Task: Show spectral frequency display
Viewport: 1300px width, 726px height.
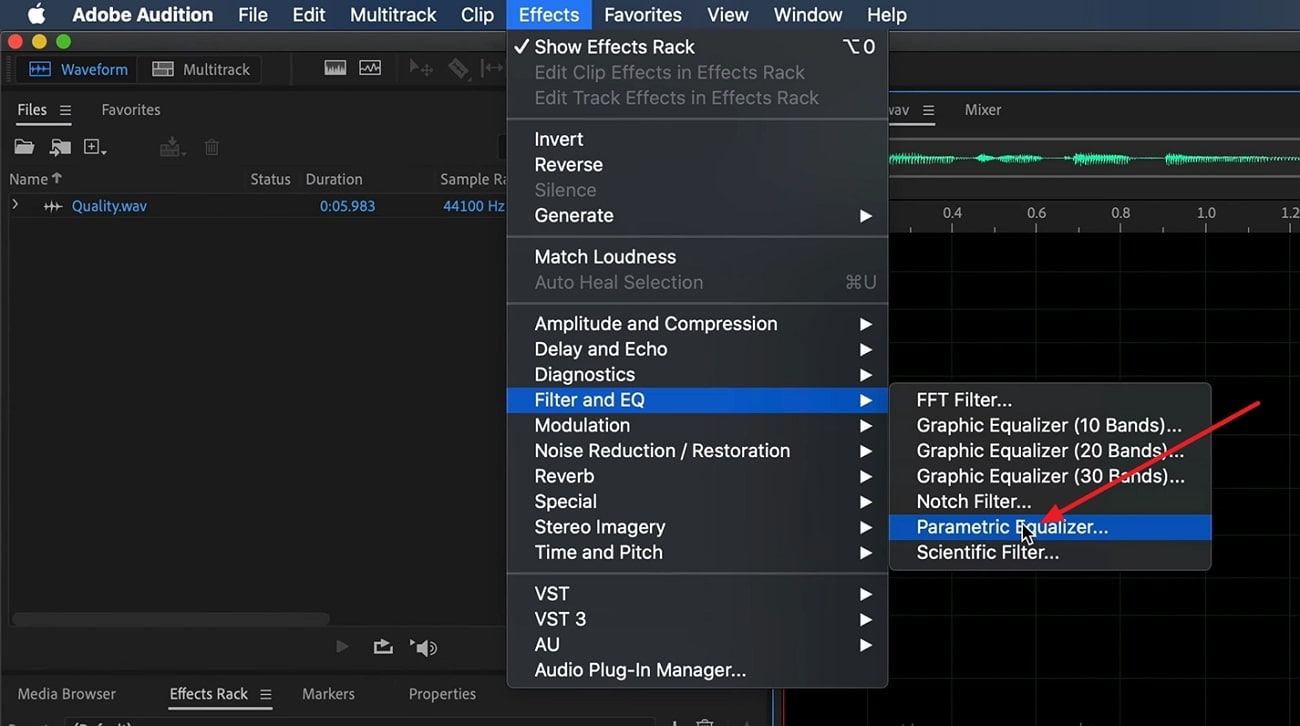Action: (x=335, y=68)
